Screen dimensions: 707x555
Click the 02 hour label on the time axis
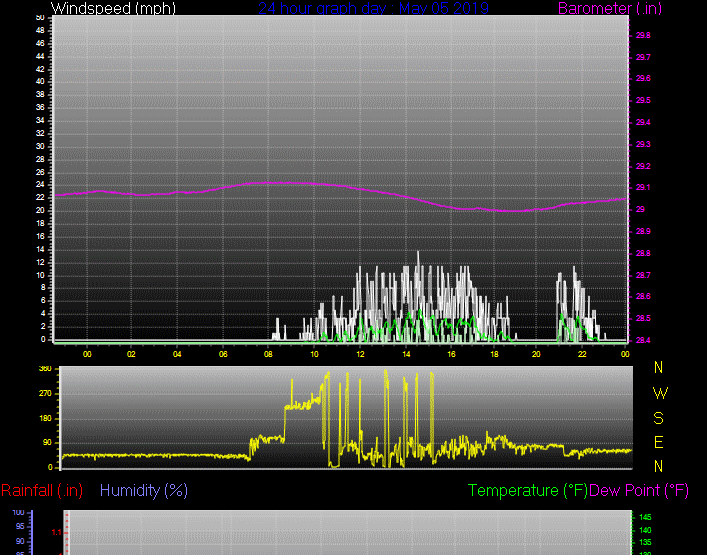click(131, 354)
